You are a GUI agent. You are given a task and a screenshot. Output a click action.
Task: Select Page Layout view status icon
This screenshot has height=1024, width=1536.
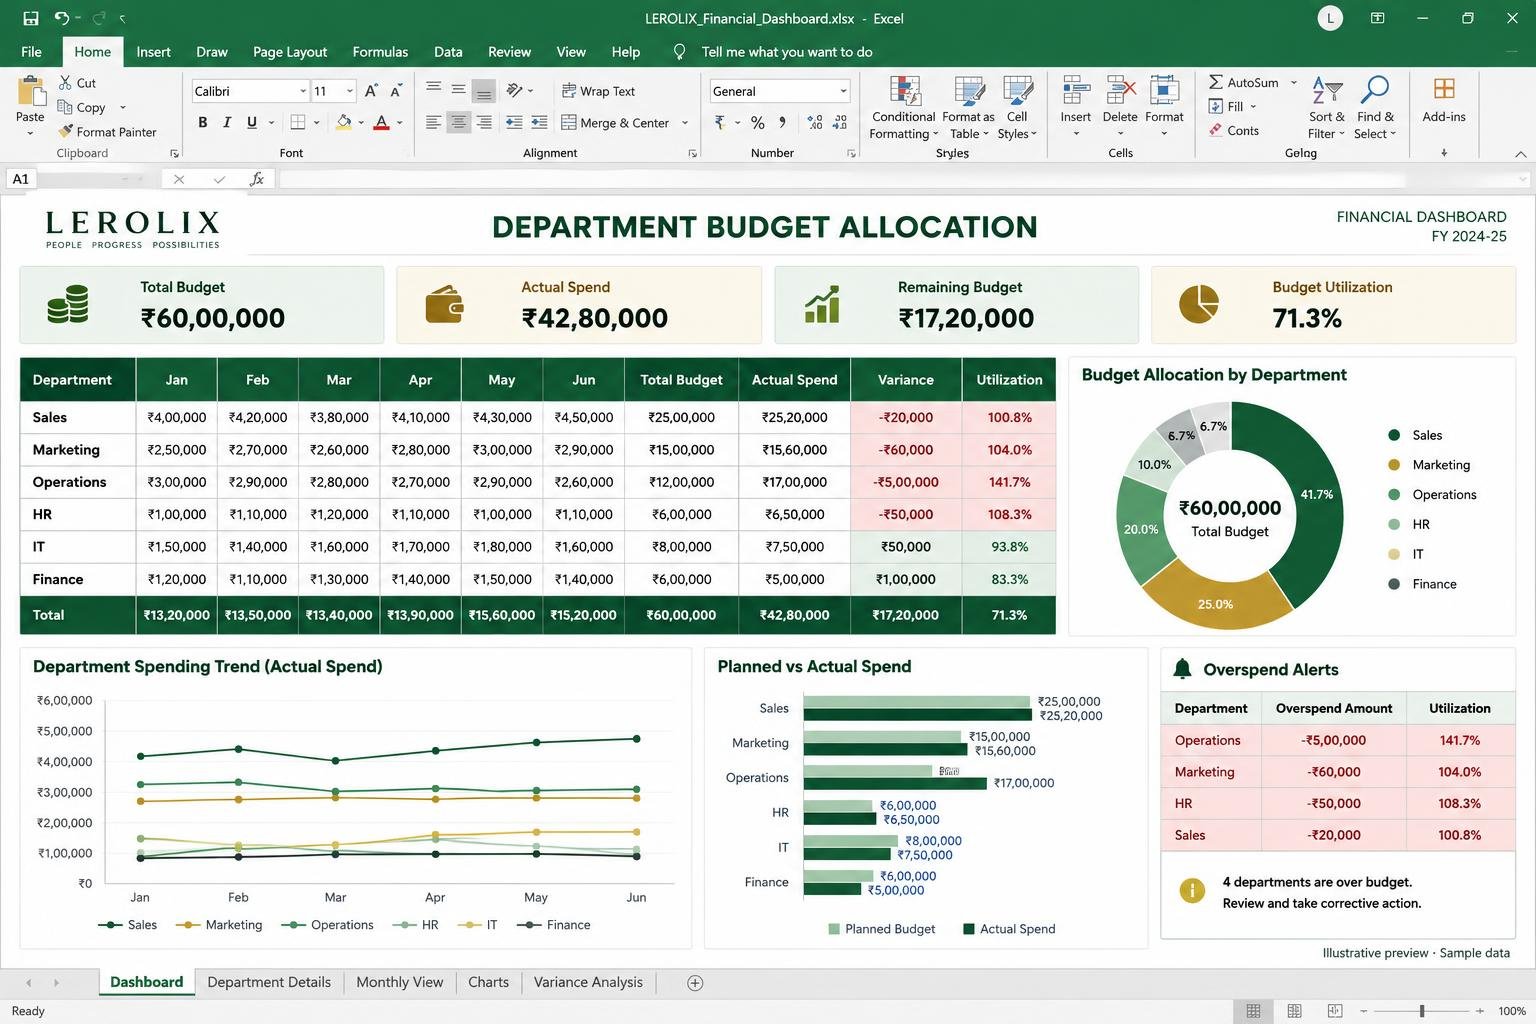click(1294, 1011)
